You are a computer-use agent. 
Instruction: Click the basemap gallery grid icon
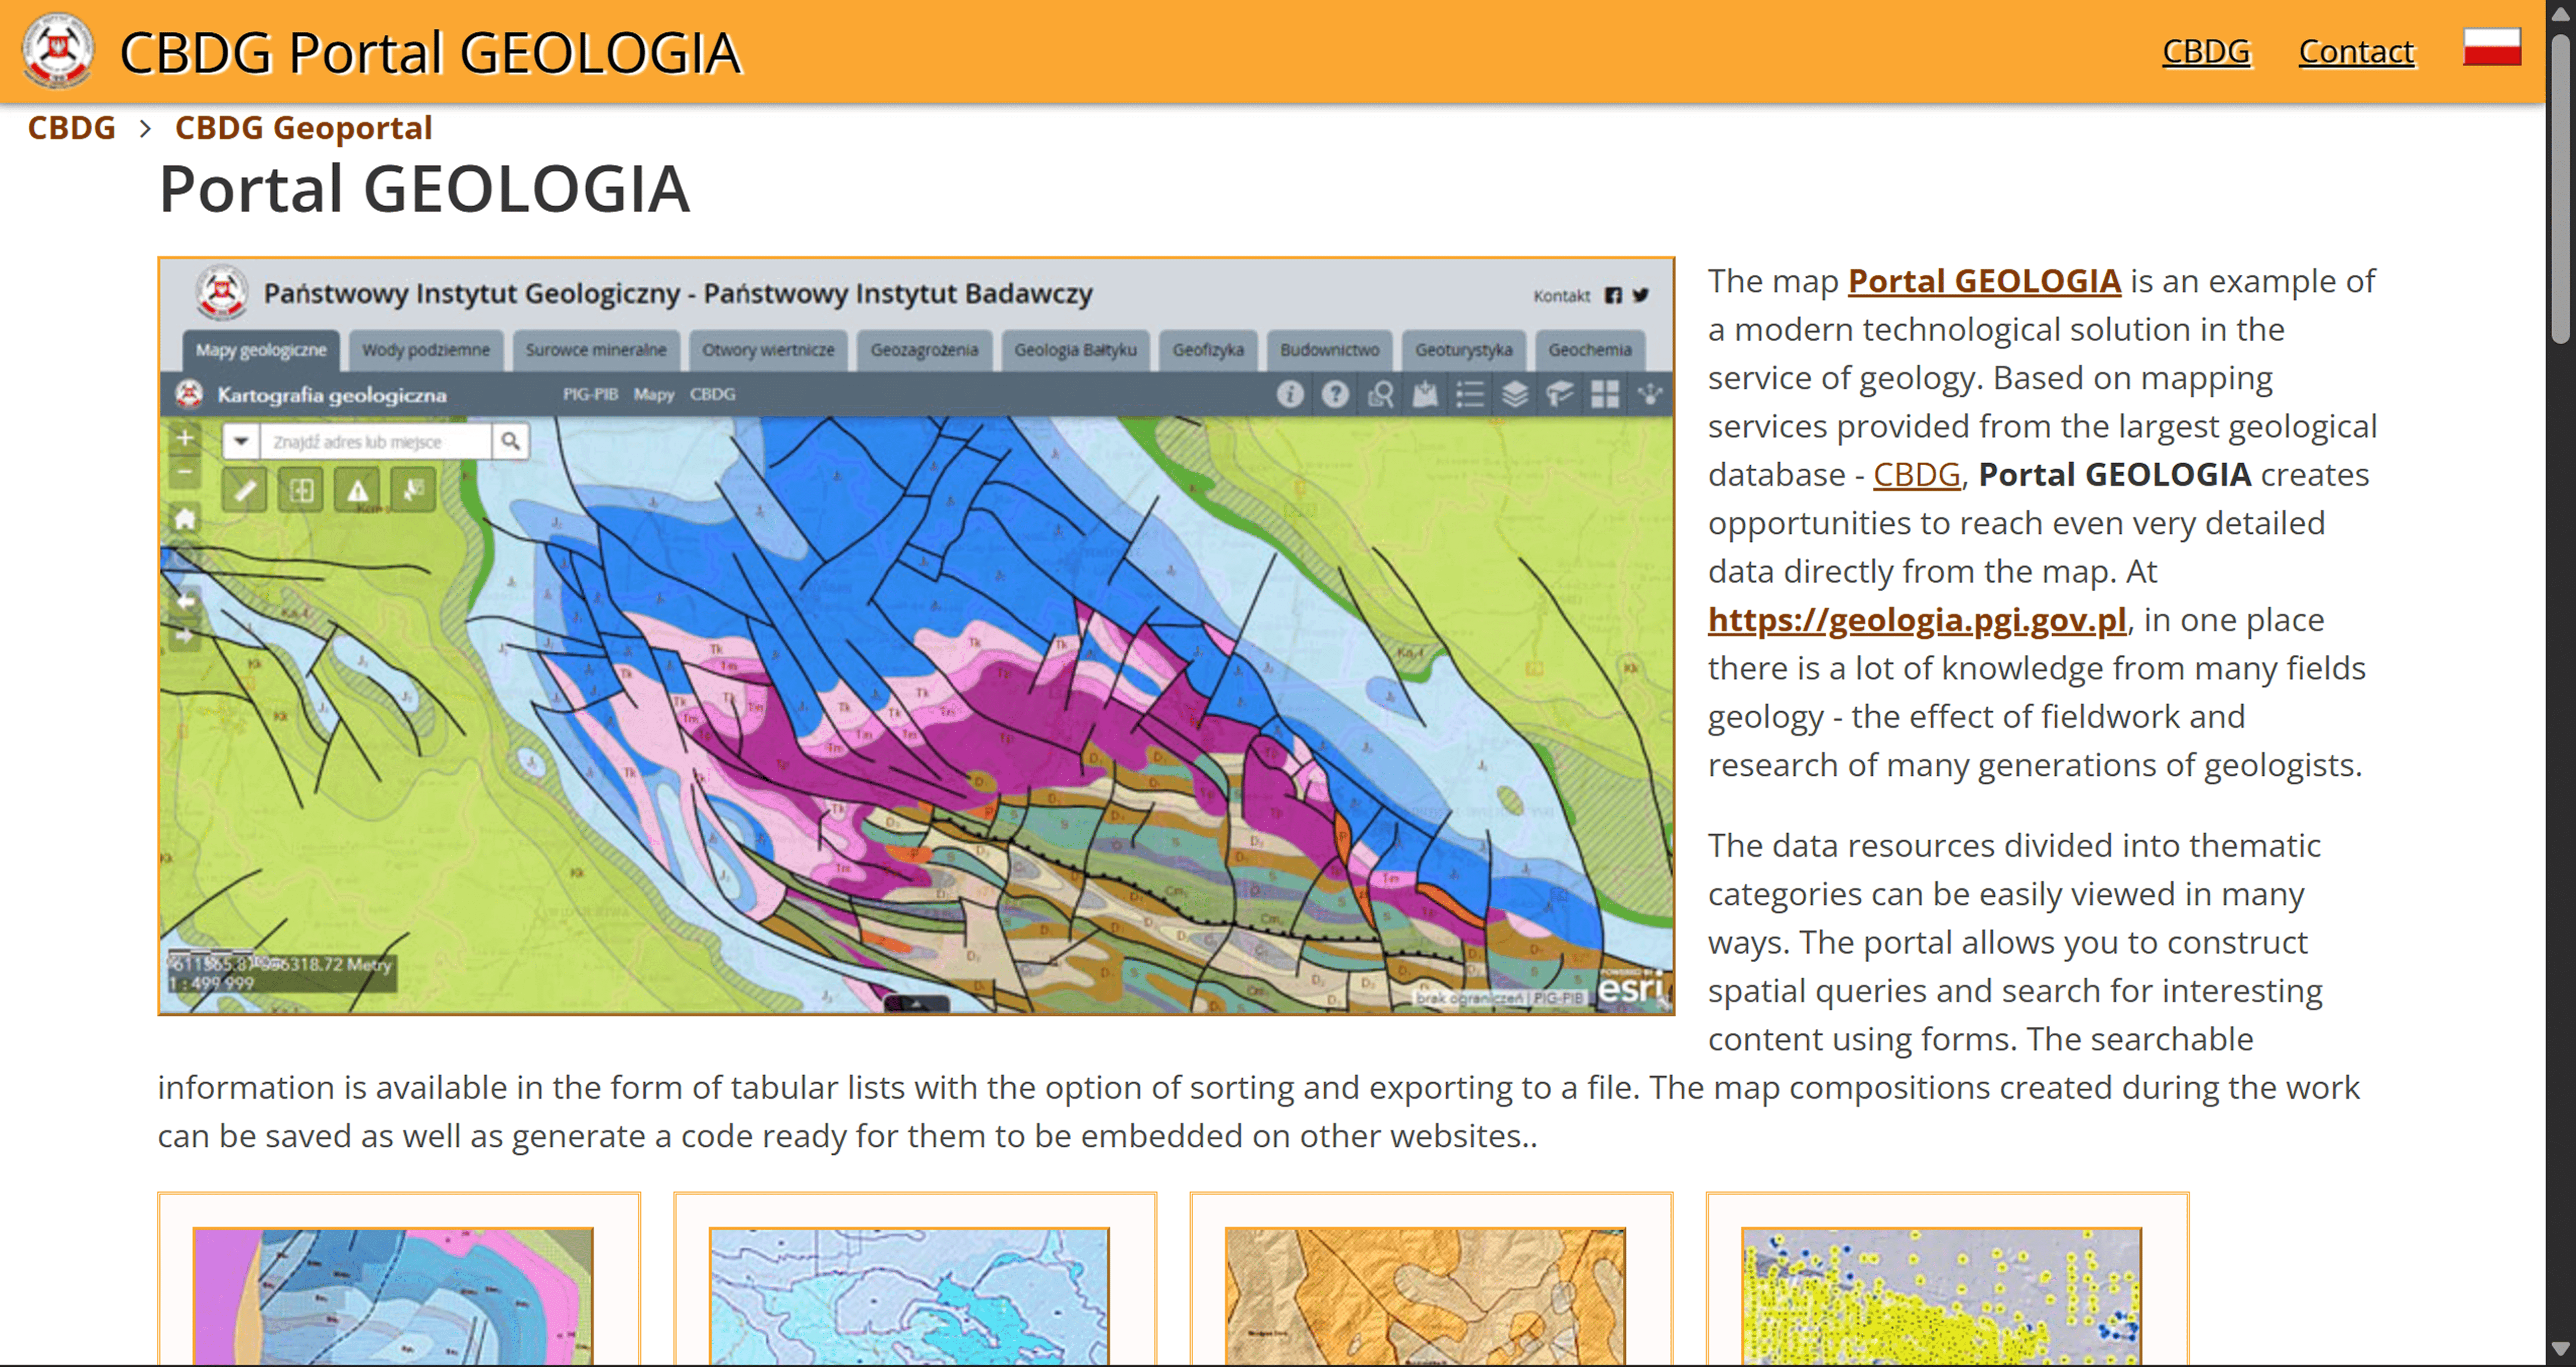1605,394
